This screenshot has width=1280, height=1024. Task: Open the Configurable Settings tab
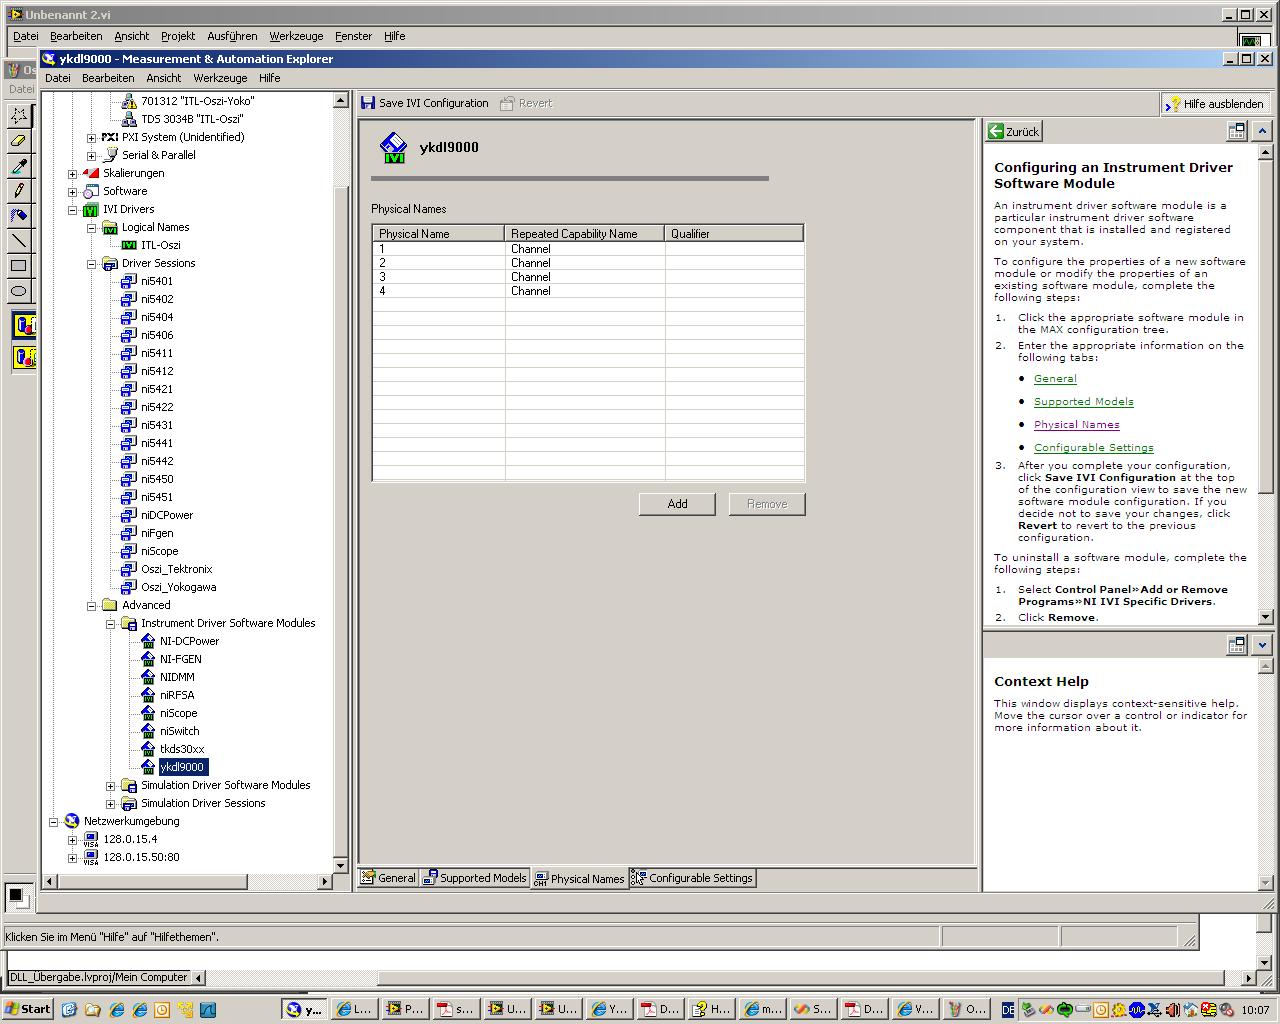tap(692, 878)
